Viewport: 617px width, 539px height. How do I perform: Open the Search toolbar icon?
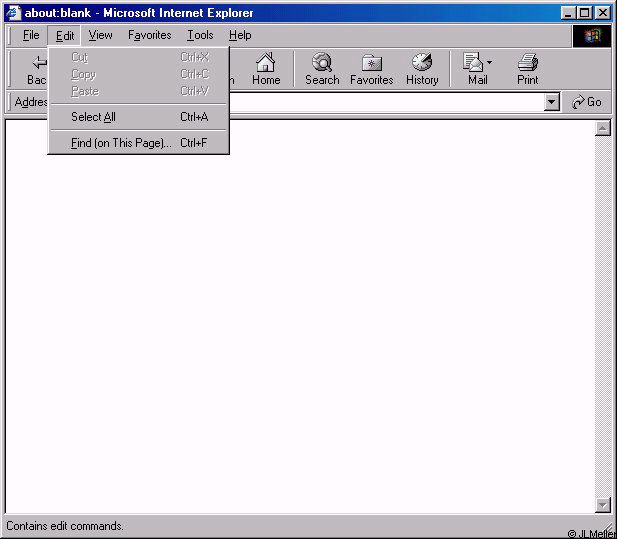(x=322, y=68)
